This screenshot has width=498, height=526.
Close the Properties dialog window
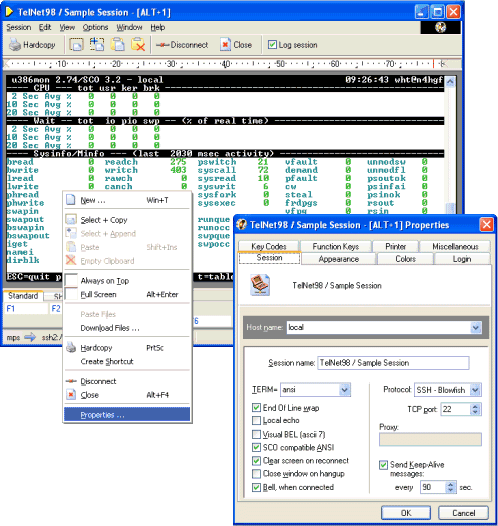(486, 224)
